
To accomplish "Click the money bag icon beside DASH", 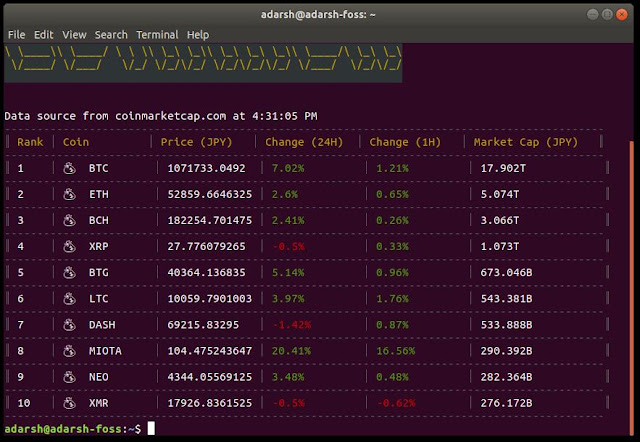I will (69, 325).
